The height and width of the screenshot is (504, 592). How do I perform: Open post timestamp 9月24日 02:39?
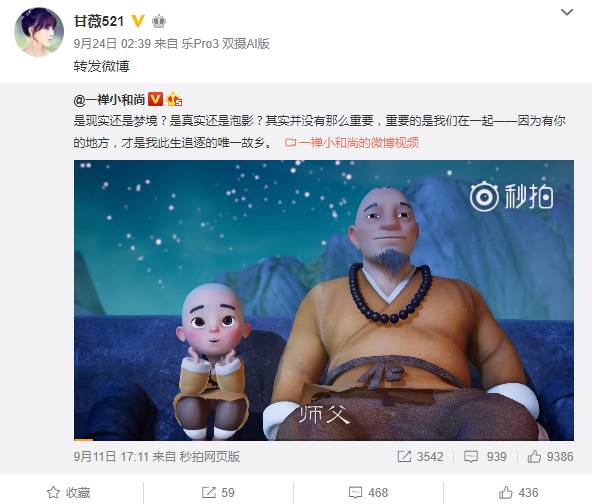[x=112, y=44]
